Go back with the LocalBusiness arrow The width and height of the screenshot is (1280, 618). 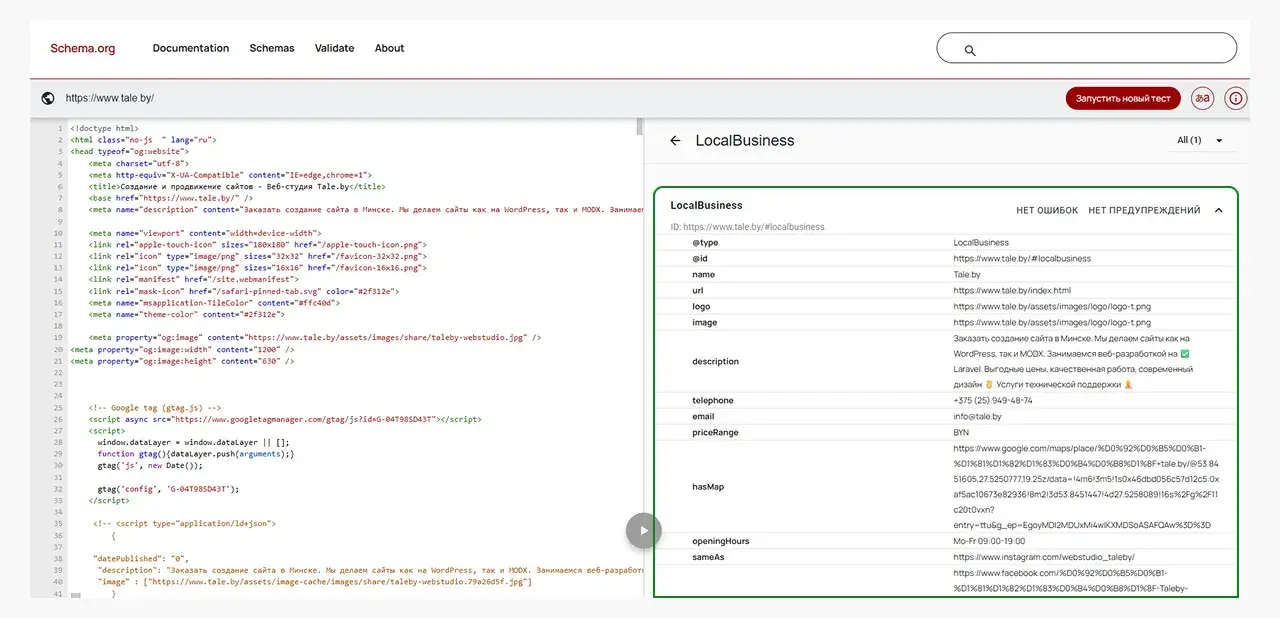click(675, 141)
